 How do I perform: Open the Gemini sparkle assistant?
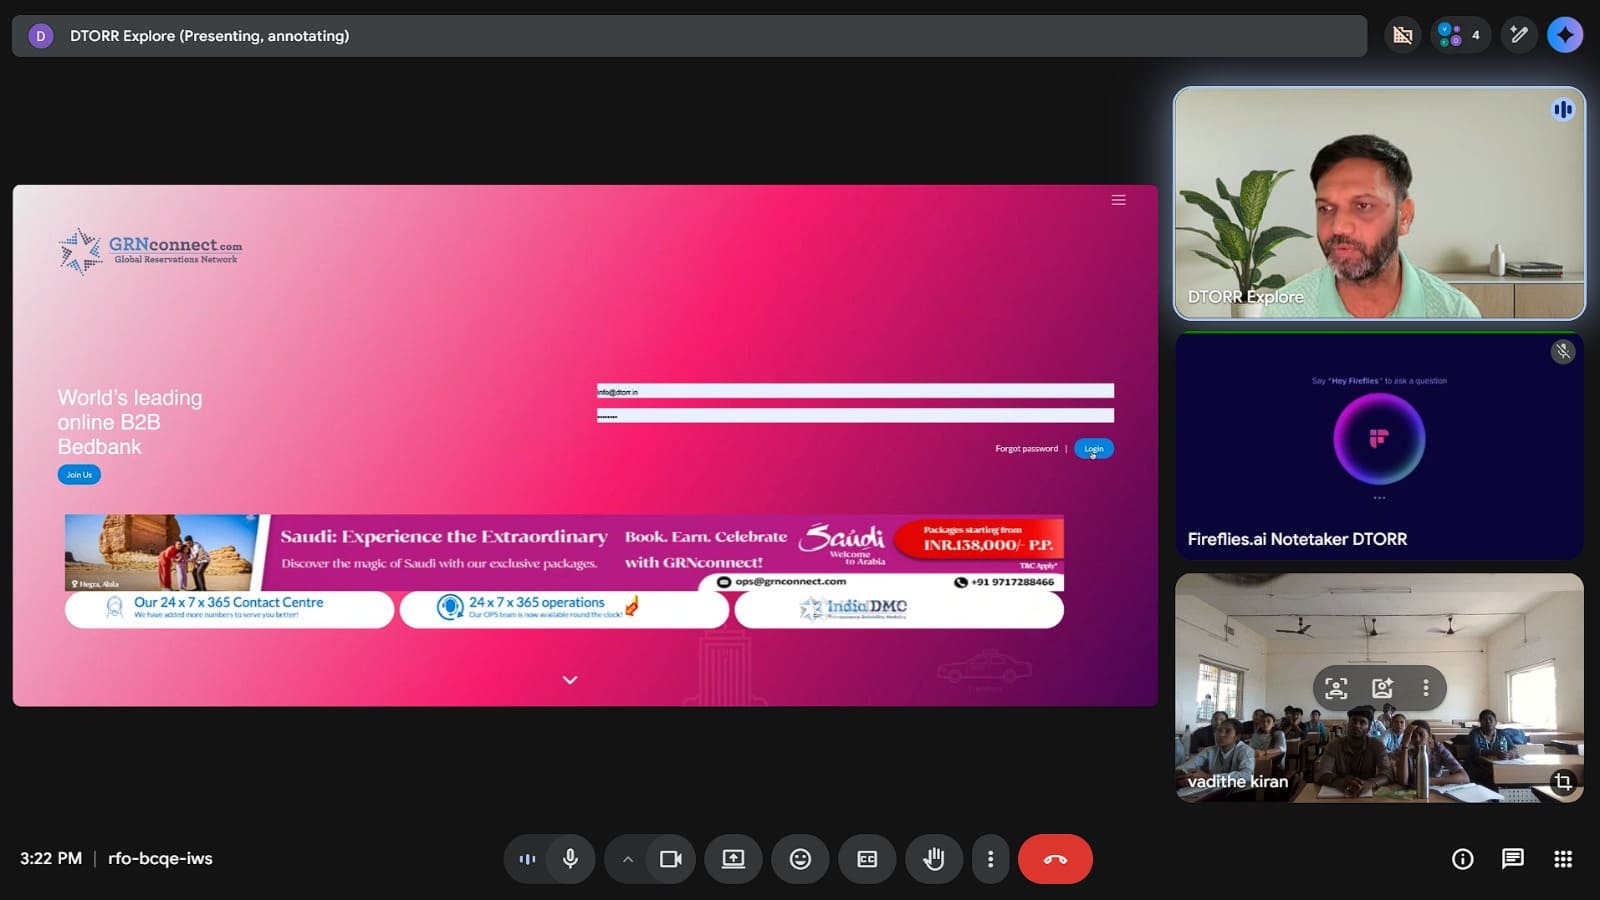coord(1565,35)
